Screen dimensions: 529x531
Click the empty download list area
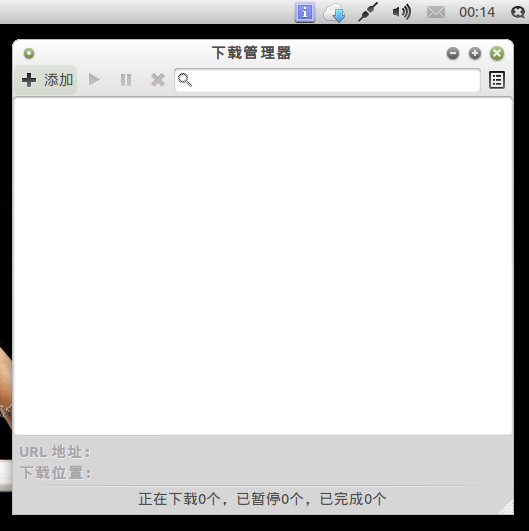[x=263, y=266]
